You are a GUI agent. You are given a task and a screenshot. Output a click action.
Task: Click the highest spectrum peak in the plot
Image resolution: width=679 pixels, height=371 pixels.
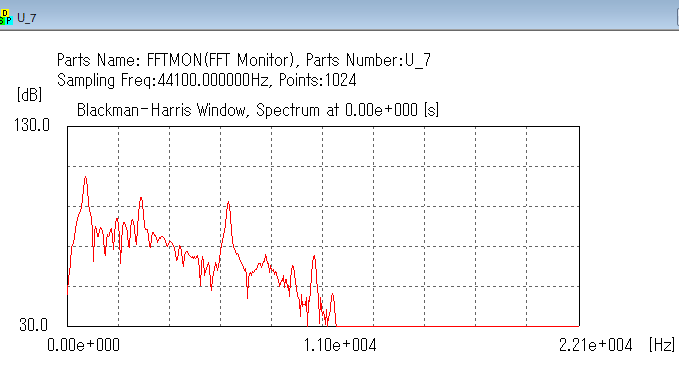86,177
